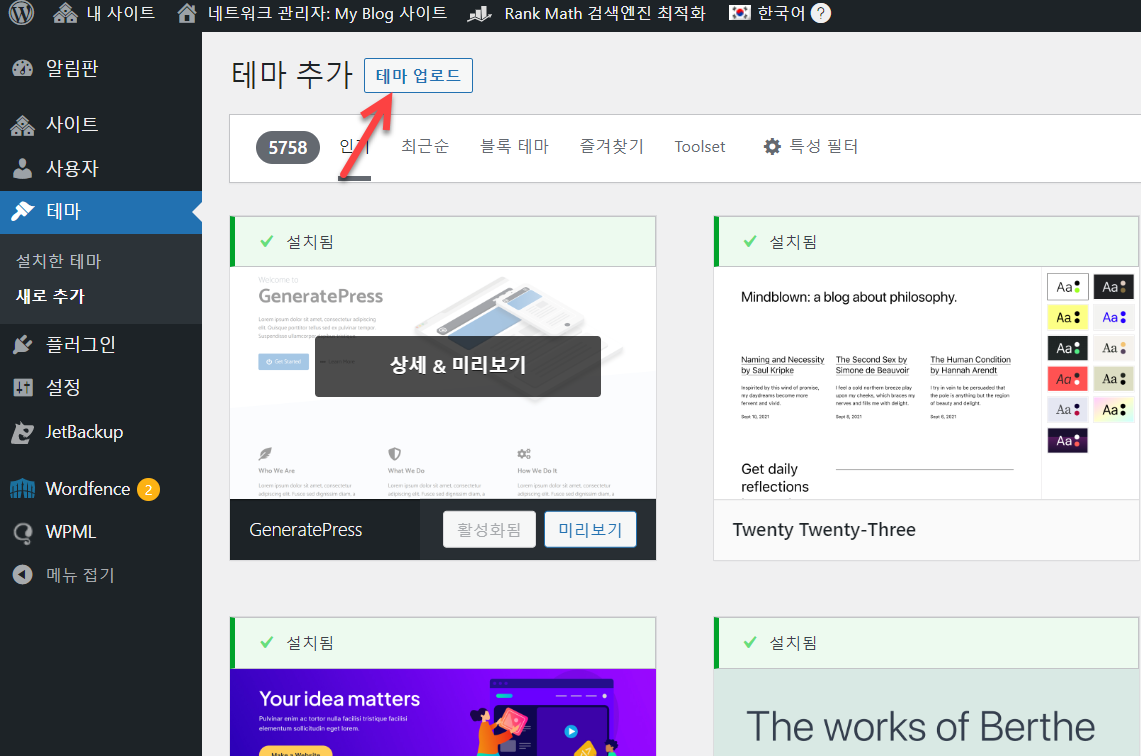Screen dimensions: 1141x756
Task: Click the GeneratePress theme name
Action: pyautogui.click(x=306, y=530)
